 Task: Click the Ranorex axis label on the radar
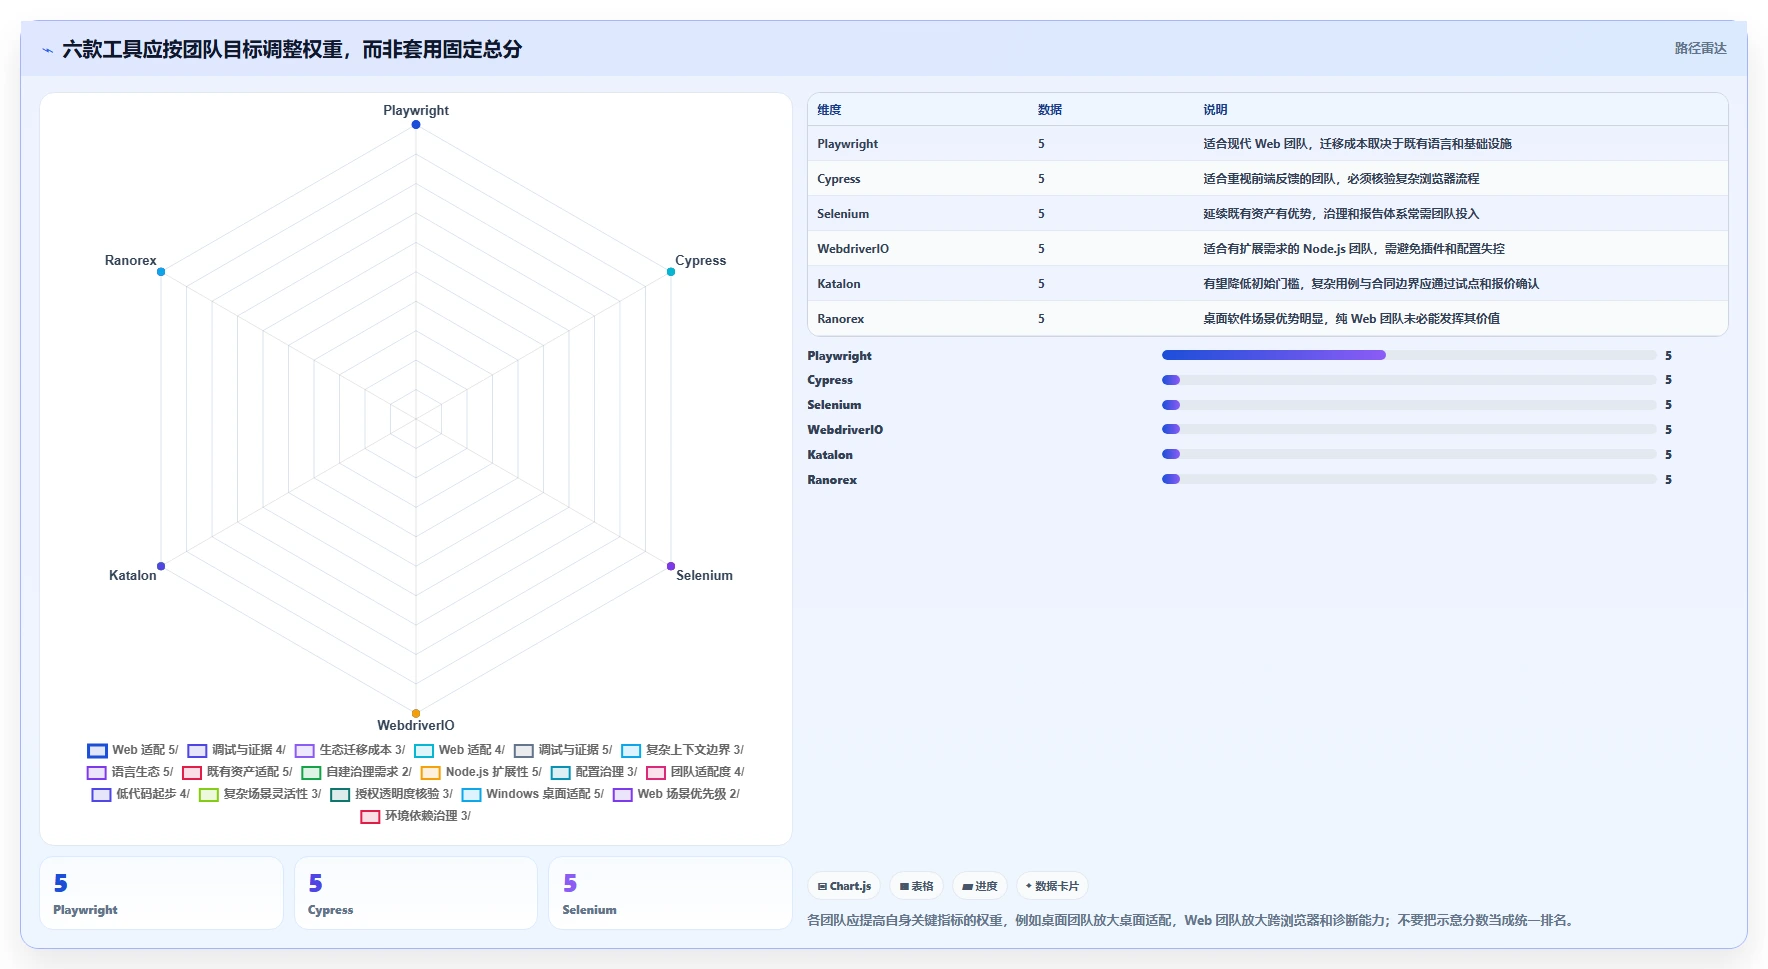[x=131, y=260]
